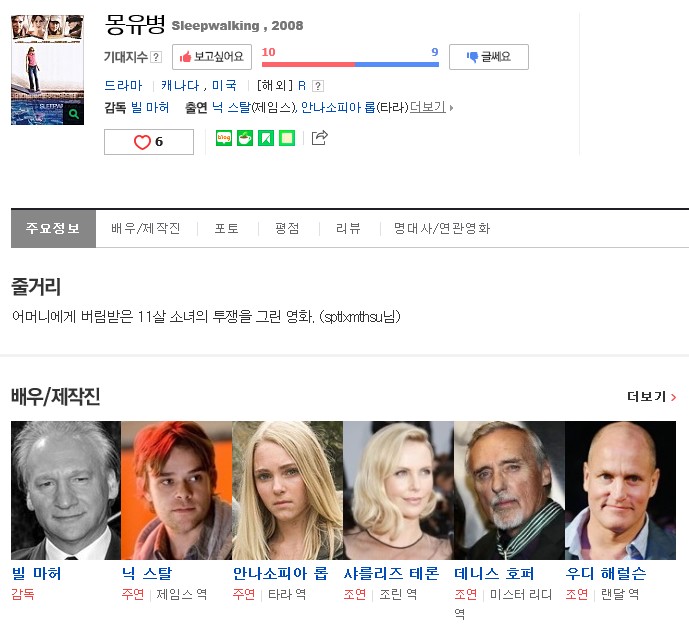Toggle the heart like button showing 6
Image resolution: width=689 pixels, height=632 pixels.
pos(149,142)
